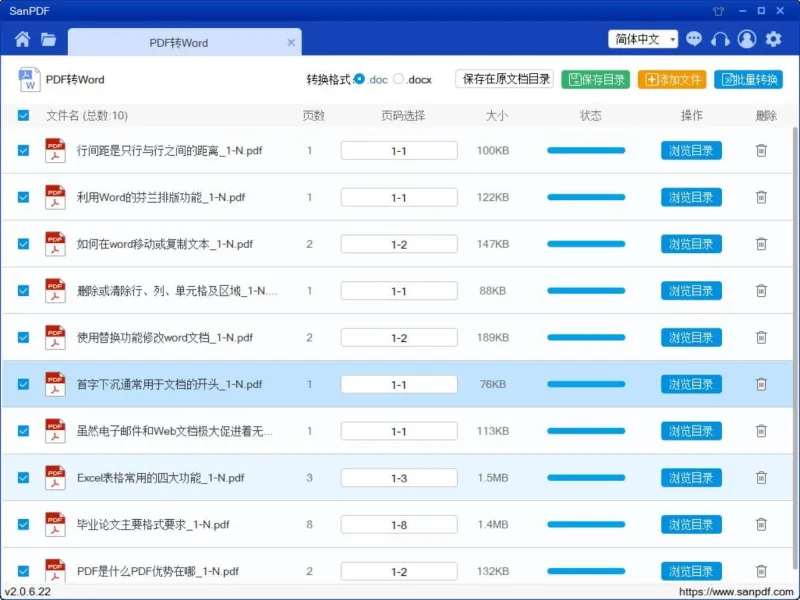Click the 批量转换 batch convert button
800x600 pixels.
(748, 80)
